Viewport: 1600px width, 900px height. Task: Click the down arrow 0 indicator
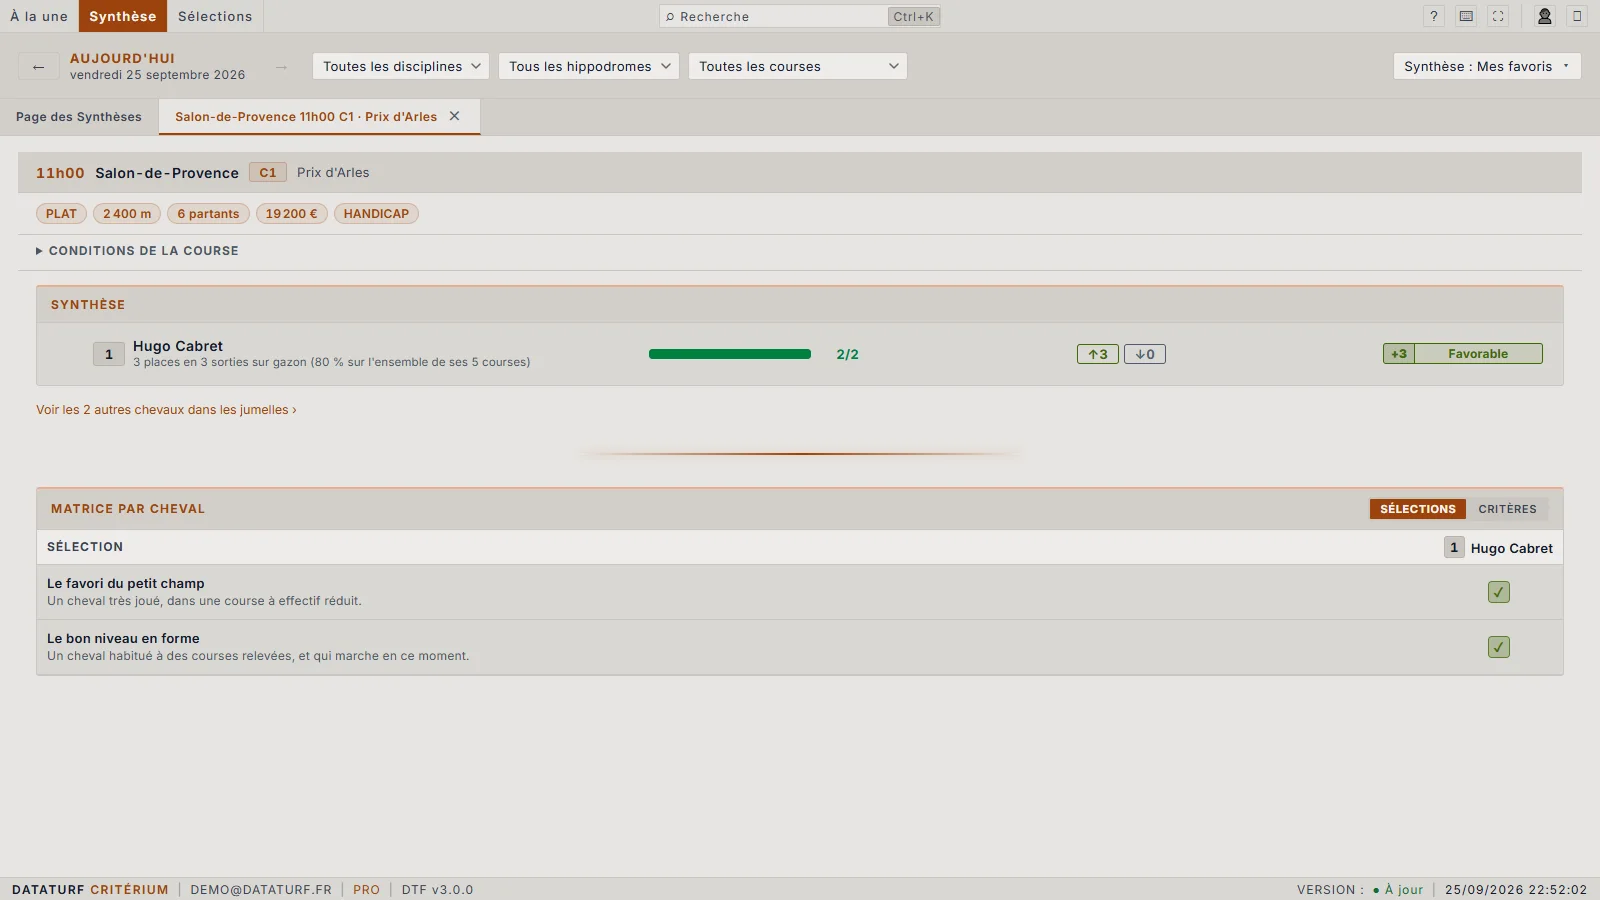pyautogui.click(x=1145, y=354)
